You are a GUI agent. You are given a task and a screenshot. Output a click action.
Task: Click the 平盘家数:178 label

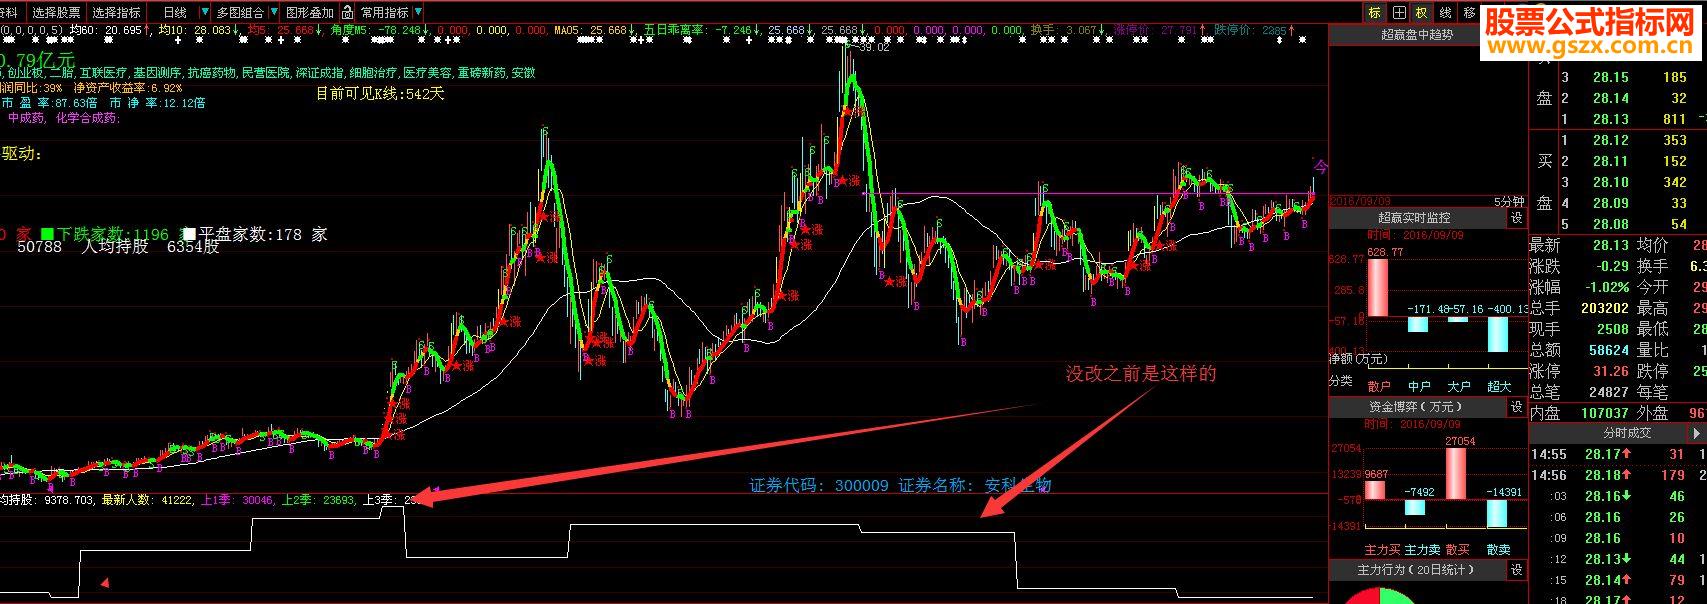point(251,234)
